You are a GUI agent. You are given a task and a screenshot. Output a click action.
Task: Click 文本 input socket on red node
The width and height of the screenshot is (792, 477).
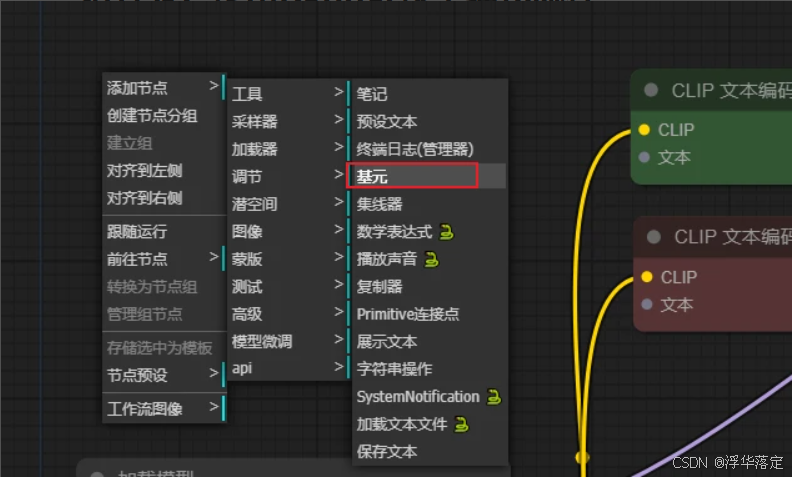click(x=647, y=304)
